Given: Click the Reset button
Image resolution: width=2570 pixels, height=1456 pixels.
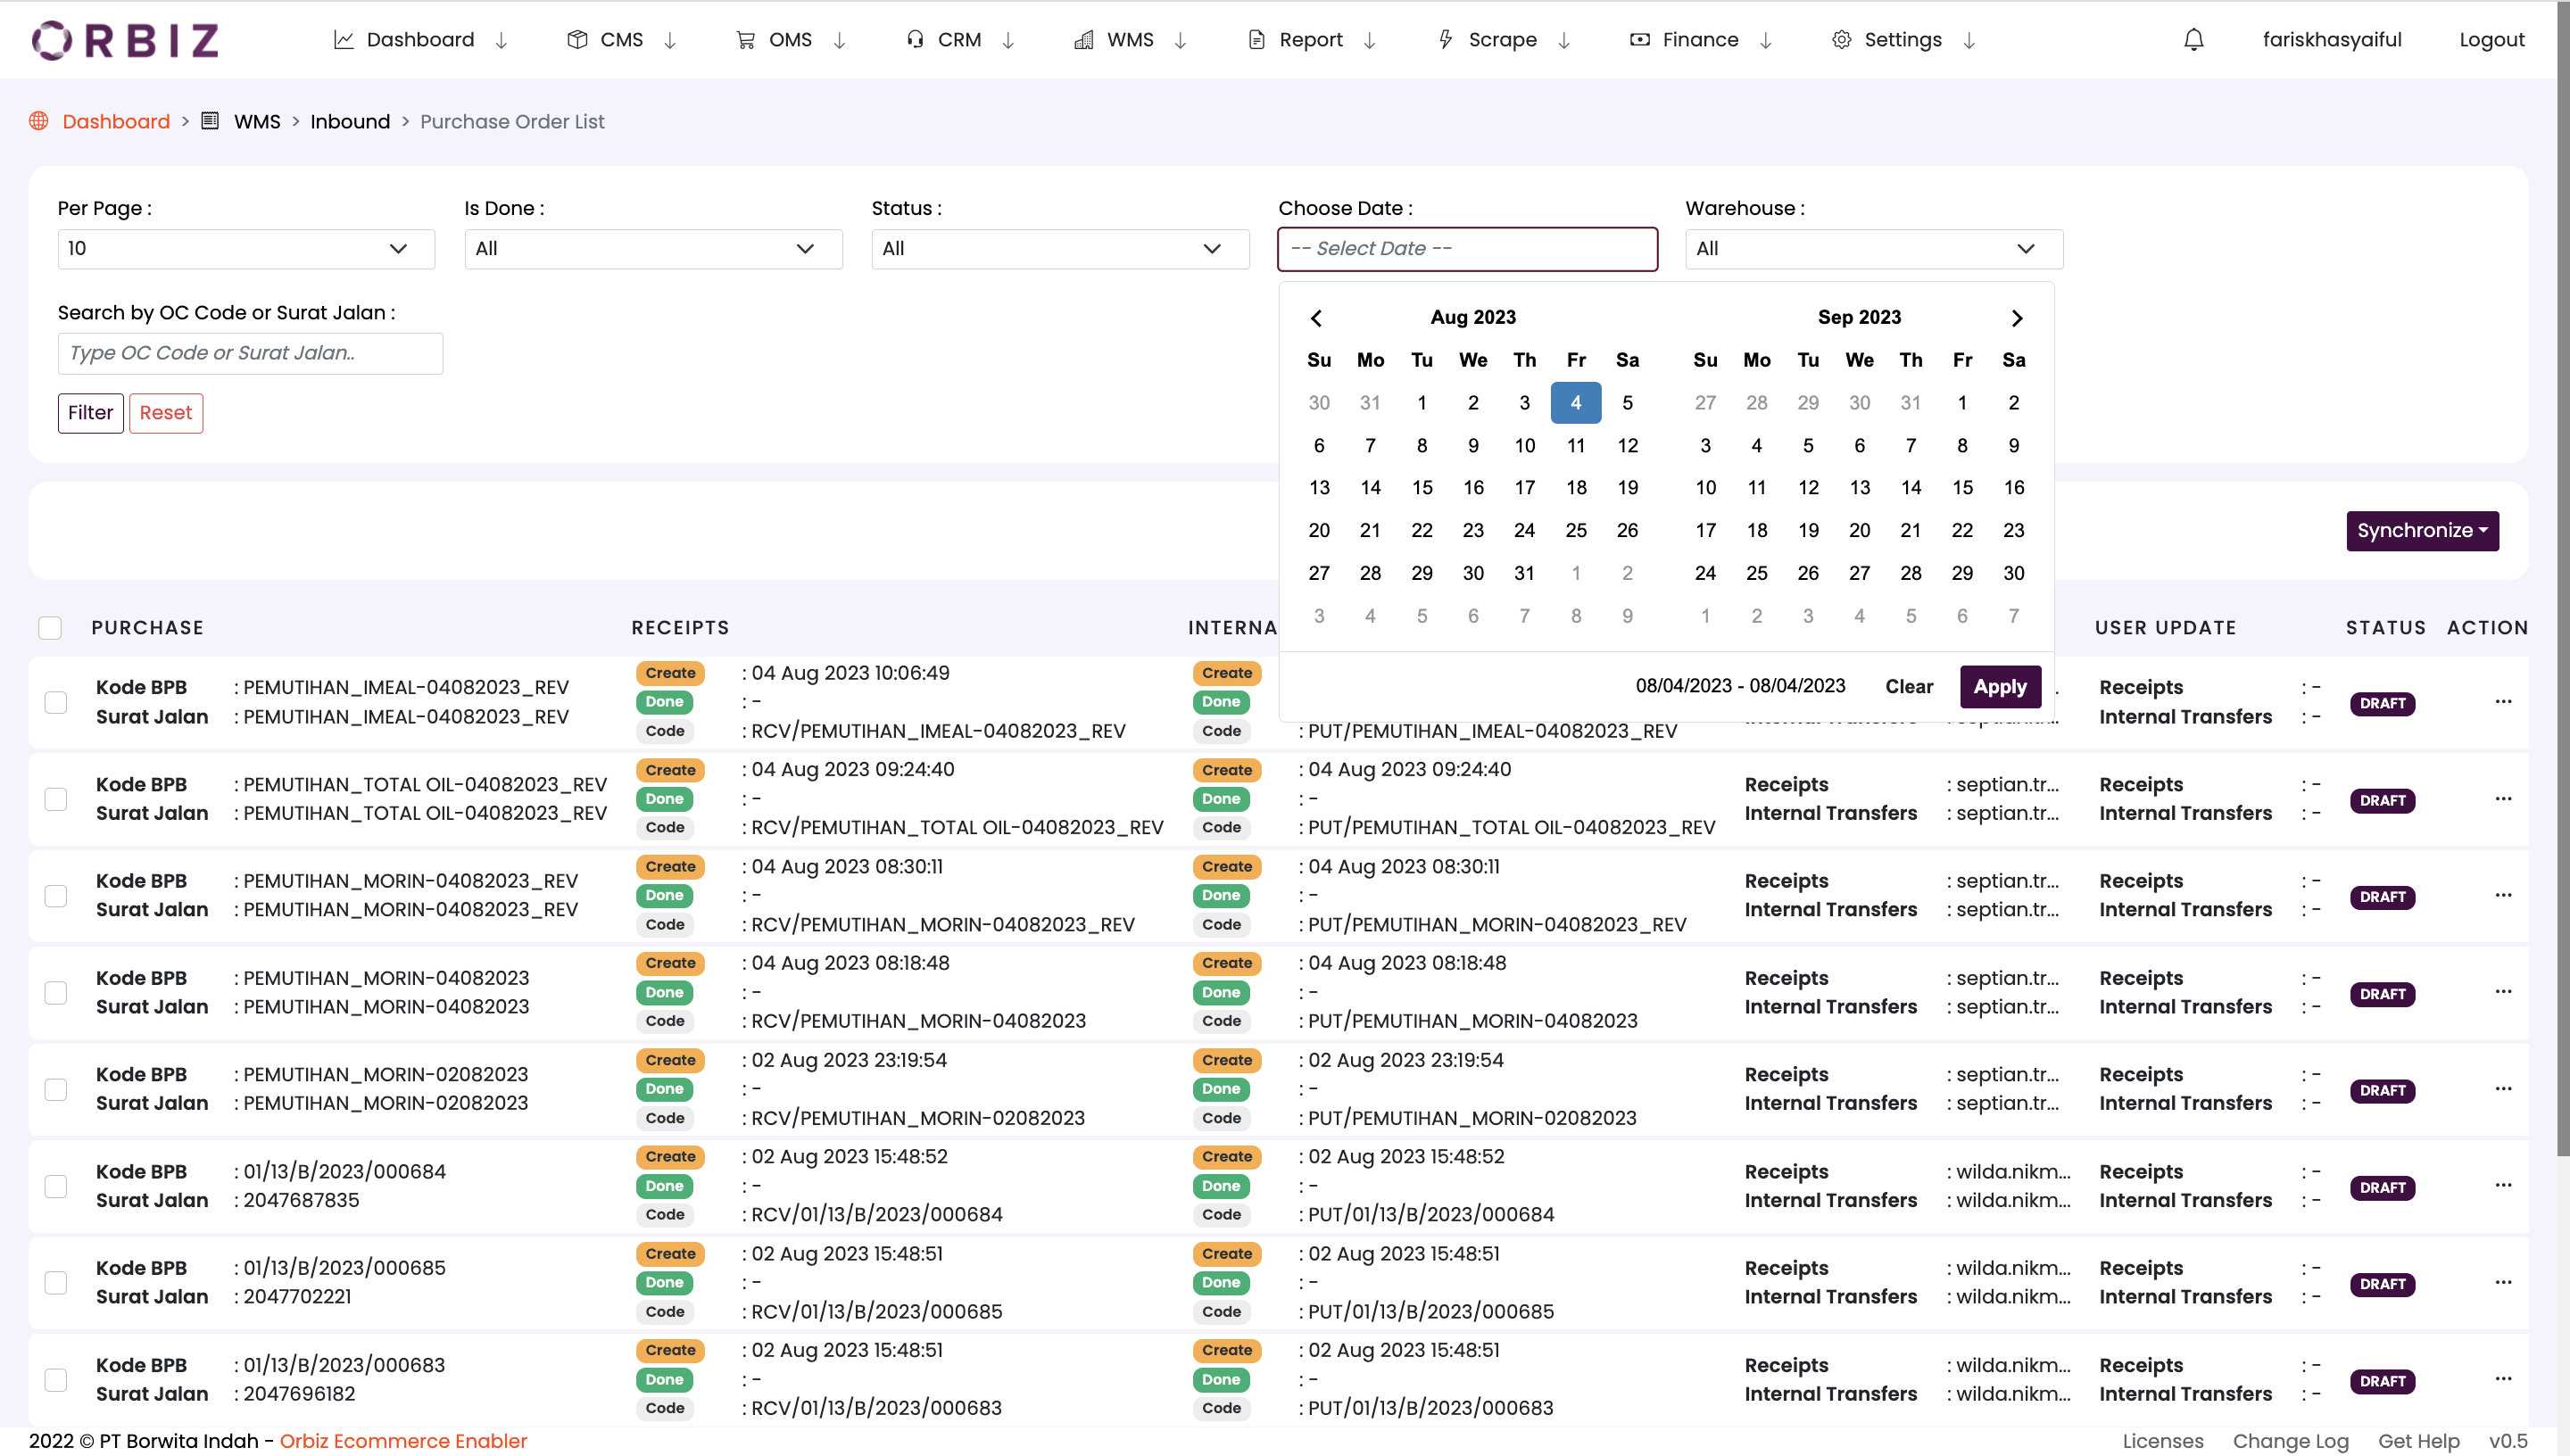Looking at the screenshot, I should point(166,413).
